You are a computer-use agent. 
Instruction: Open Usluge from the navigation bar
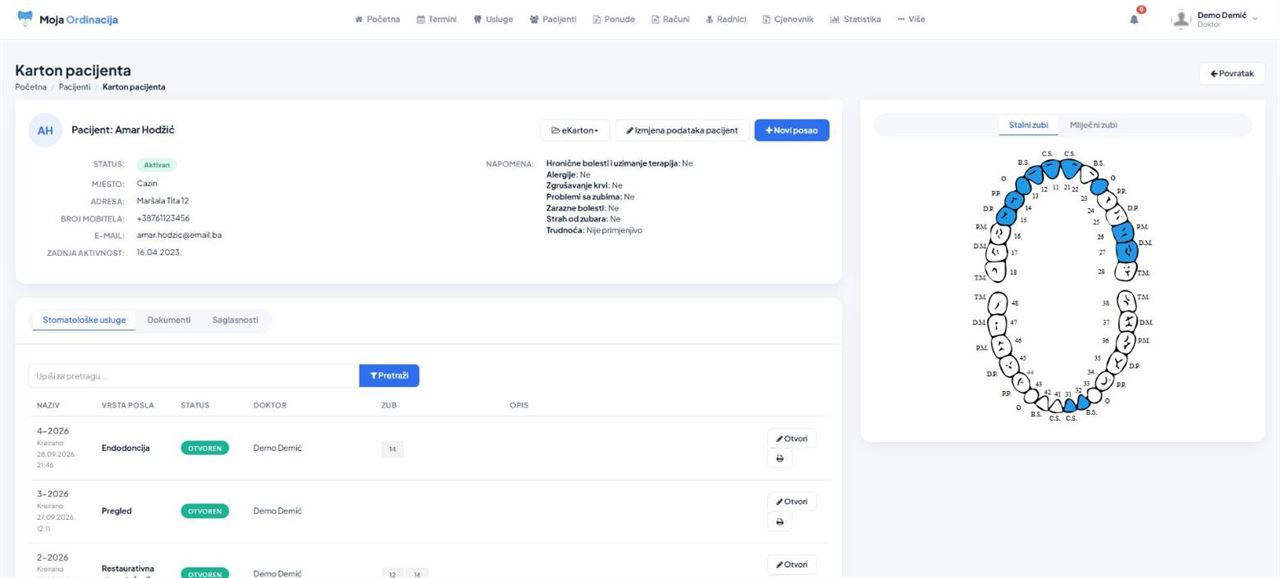493,19
